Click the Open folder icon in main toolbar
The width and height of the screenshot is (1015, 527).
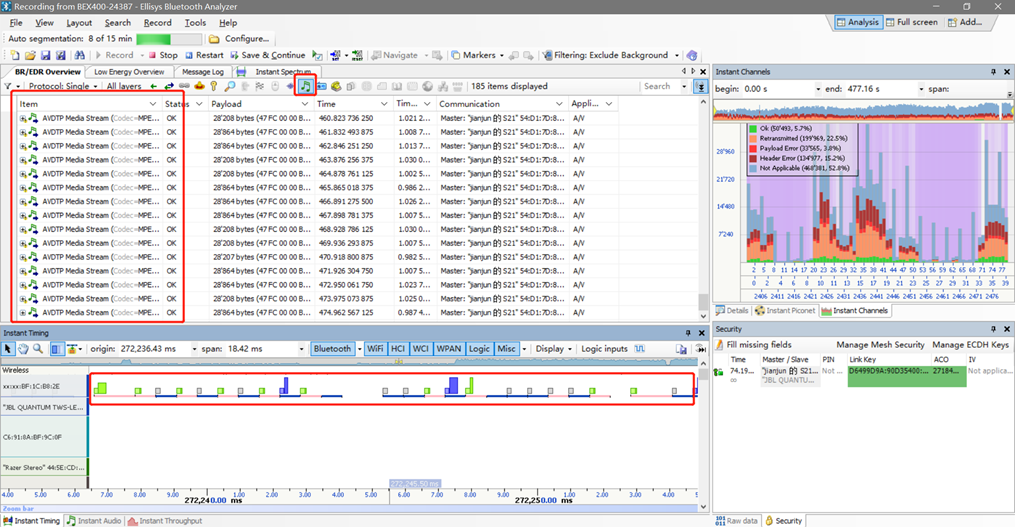pyautogui.click(x=30, y=56)
